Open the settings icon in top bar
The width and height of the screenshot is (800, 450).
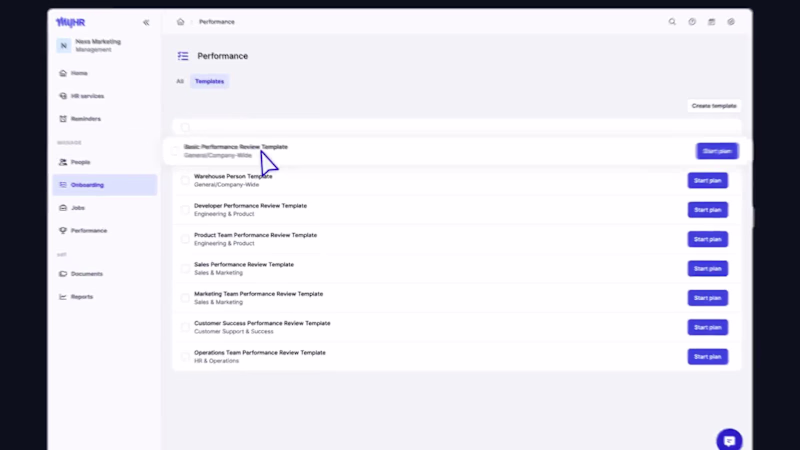pos(731,22)
